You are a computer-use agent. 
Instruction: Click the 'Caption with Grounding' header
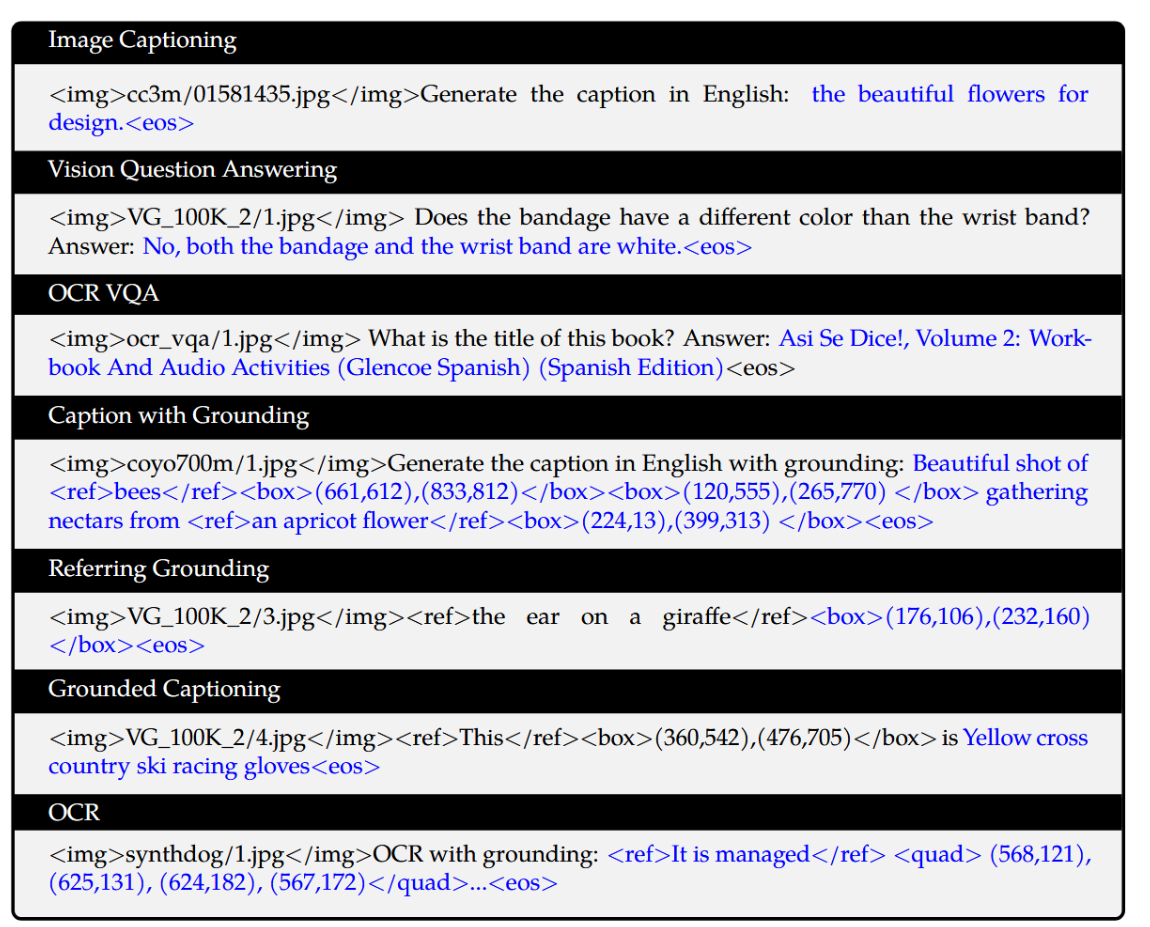[x=178, y=416]
